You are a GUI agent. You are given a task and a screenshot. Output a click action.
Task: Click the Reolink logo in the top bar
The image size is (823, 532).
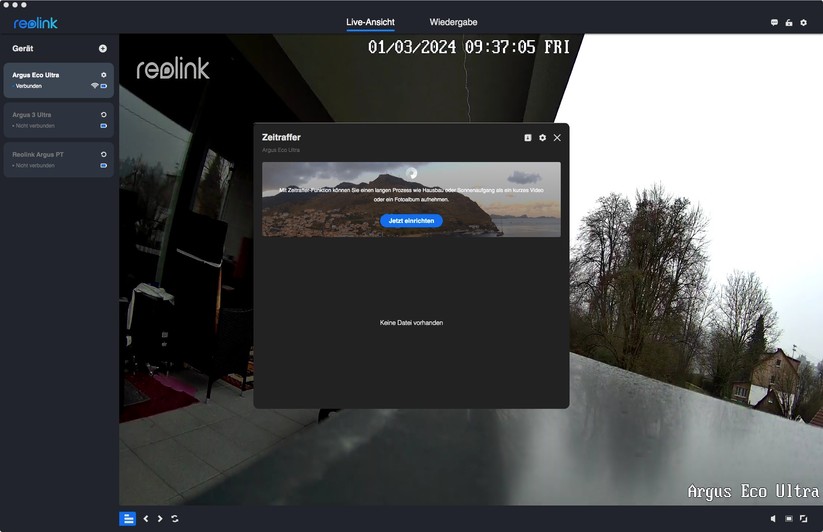(36, 23)
